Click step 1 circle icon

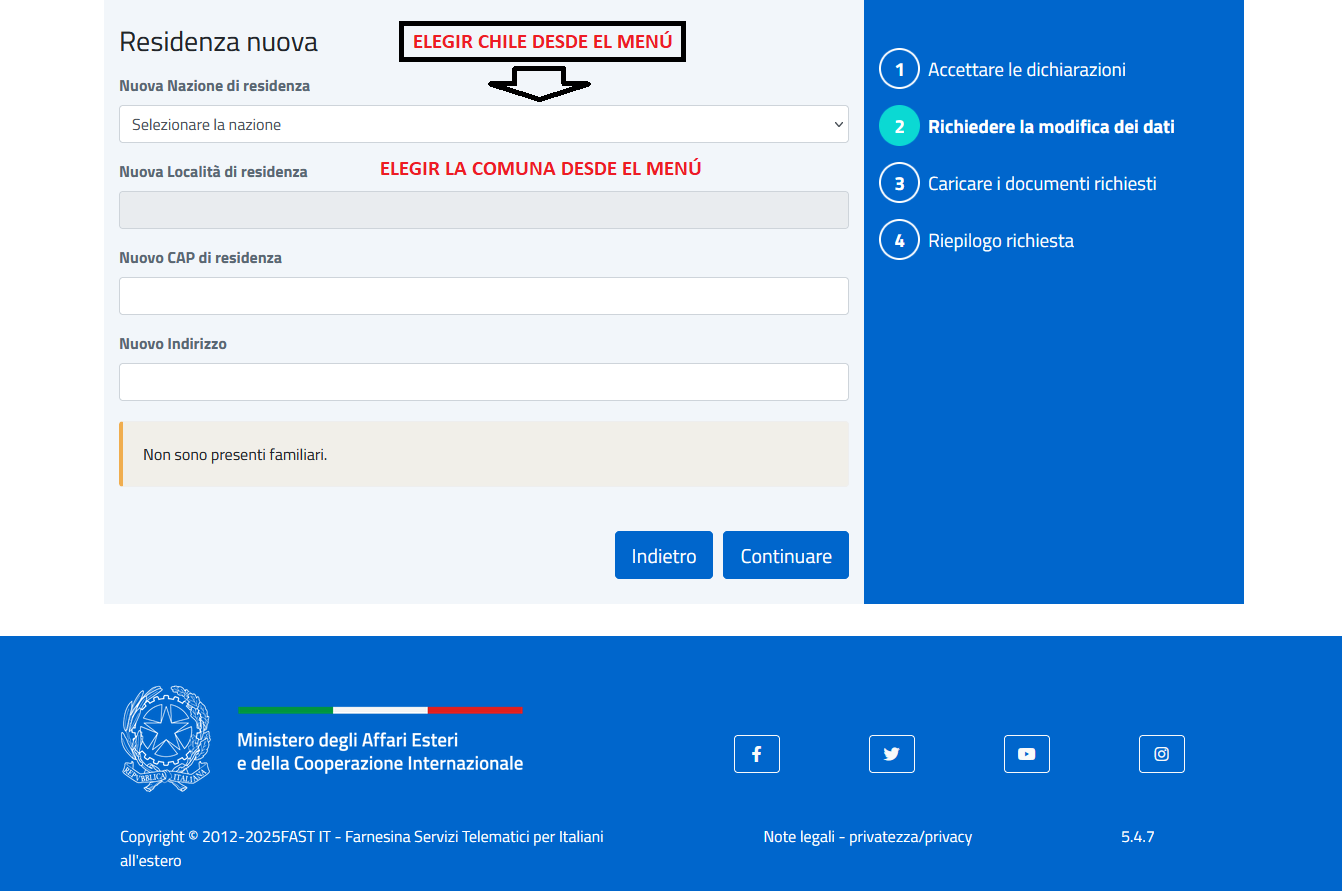click(898, 70)
